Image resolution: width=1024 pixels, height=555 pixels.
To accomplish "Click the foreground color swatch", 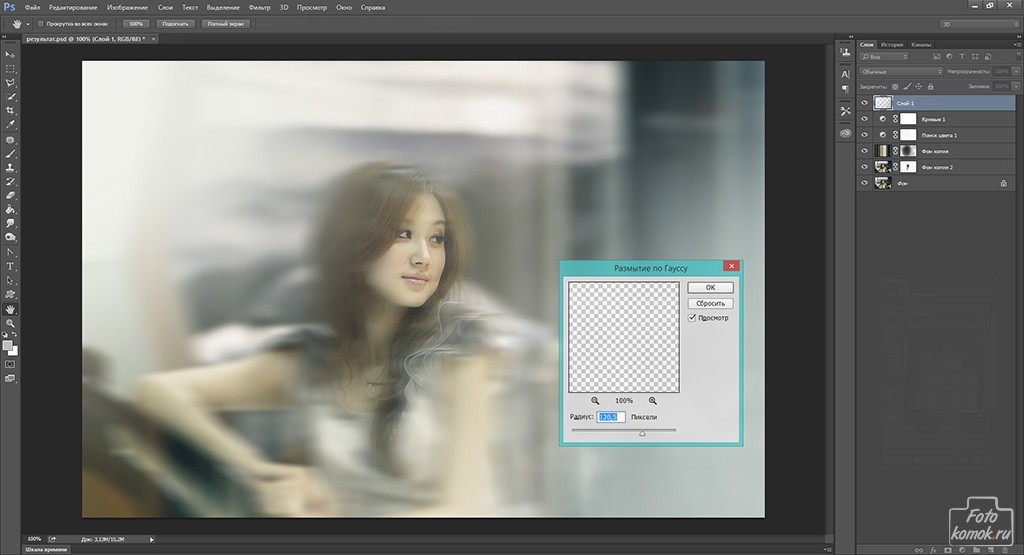I will point(7,345).
